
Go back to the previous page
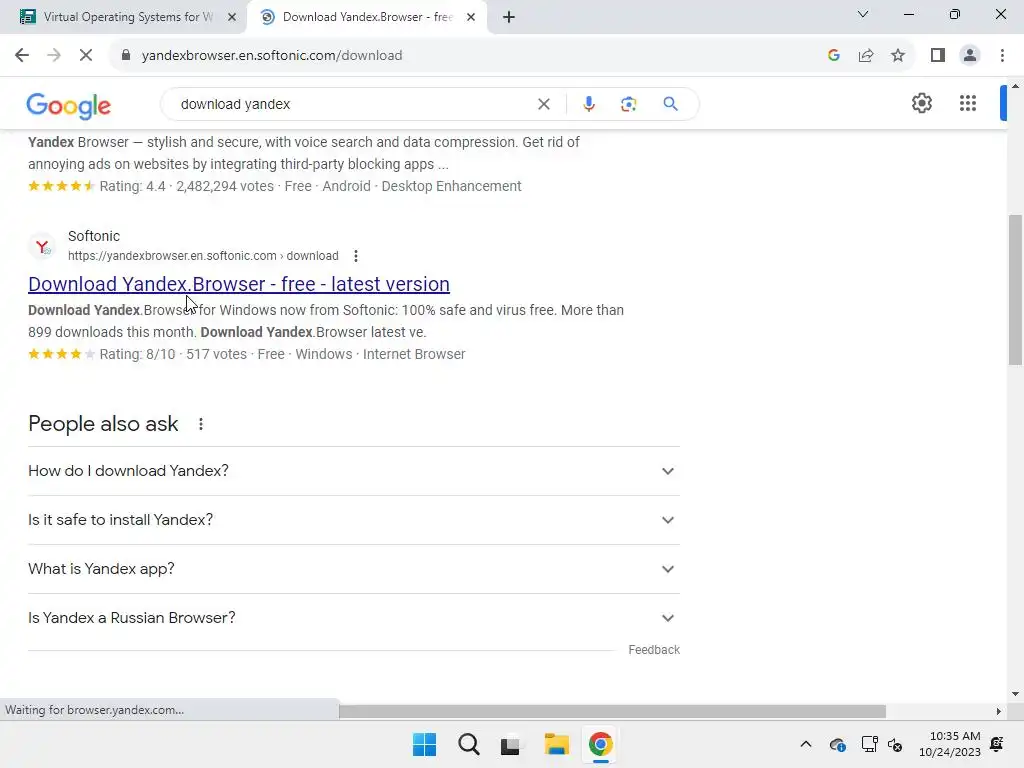coord(22,56)
